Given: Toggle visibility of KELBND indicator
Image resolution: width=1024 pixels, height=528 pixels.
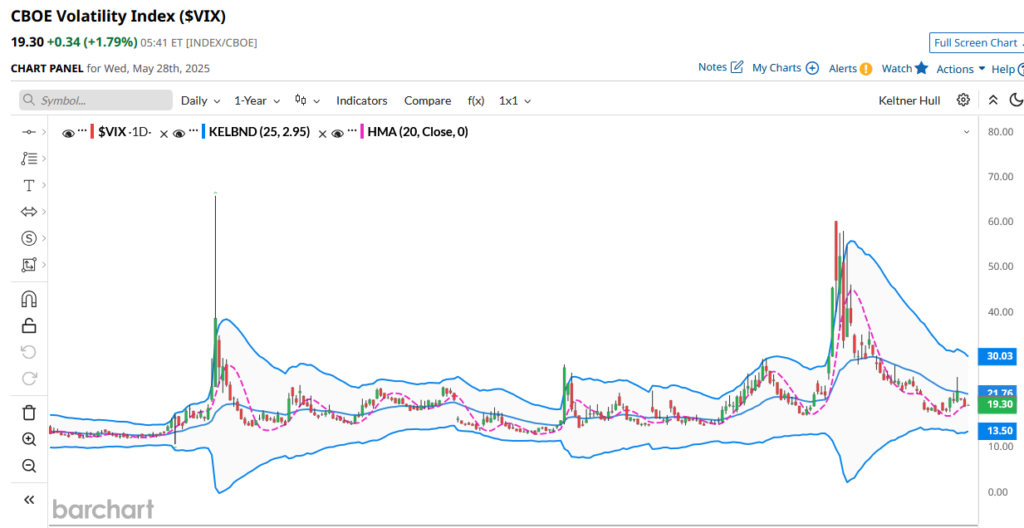Looking at the screenshot, I should pos(178,132).
